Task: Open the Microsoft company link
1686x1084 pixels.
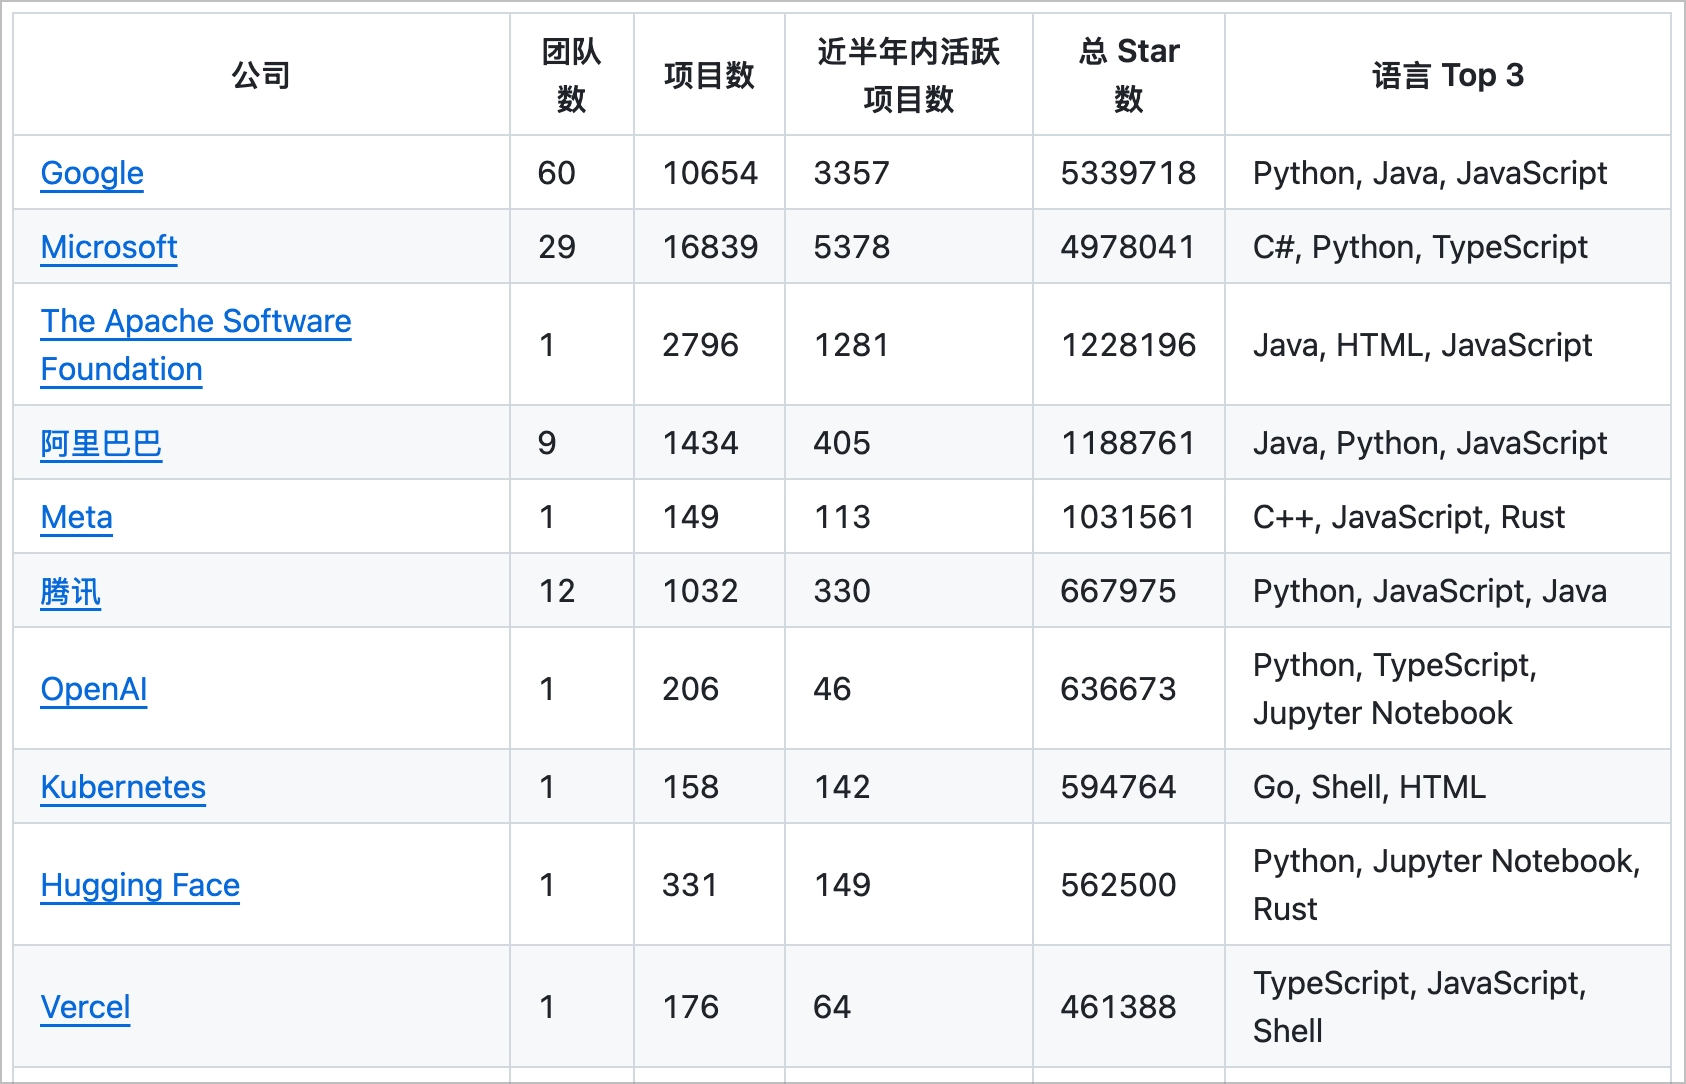Action: [x=109, y=247]
